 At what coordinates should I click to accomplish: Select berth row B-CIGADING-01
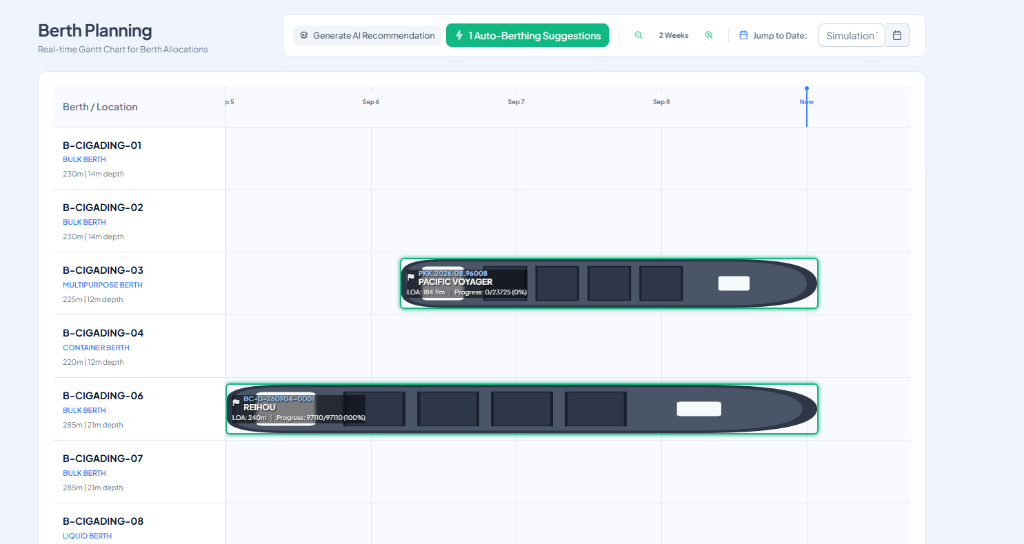pyautogui.click(x=481, y=159)
